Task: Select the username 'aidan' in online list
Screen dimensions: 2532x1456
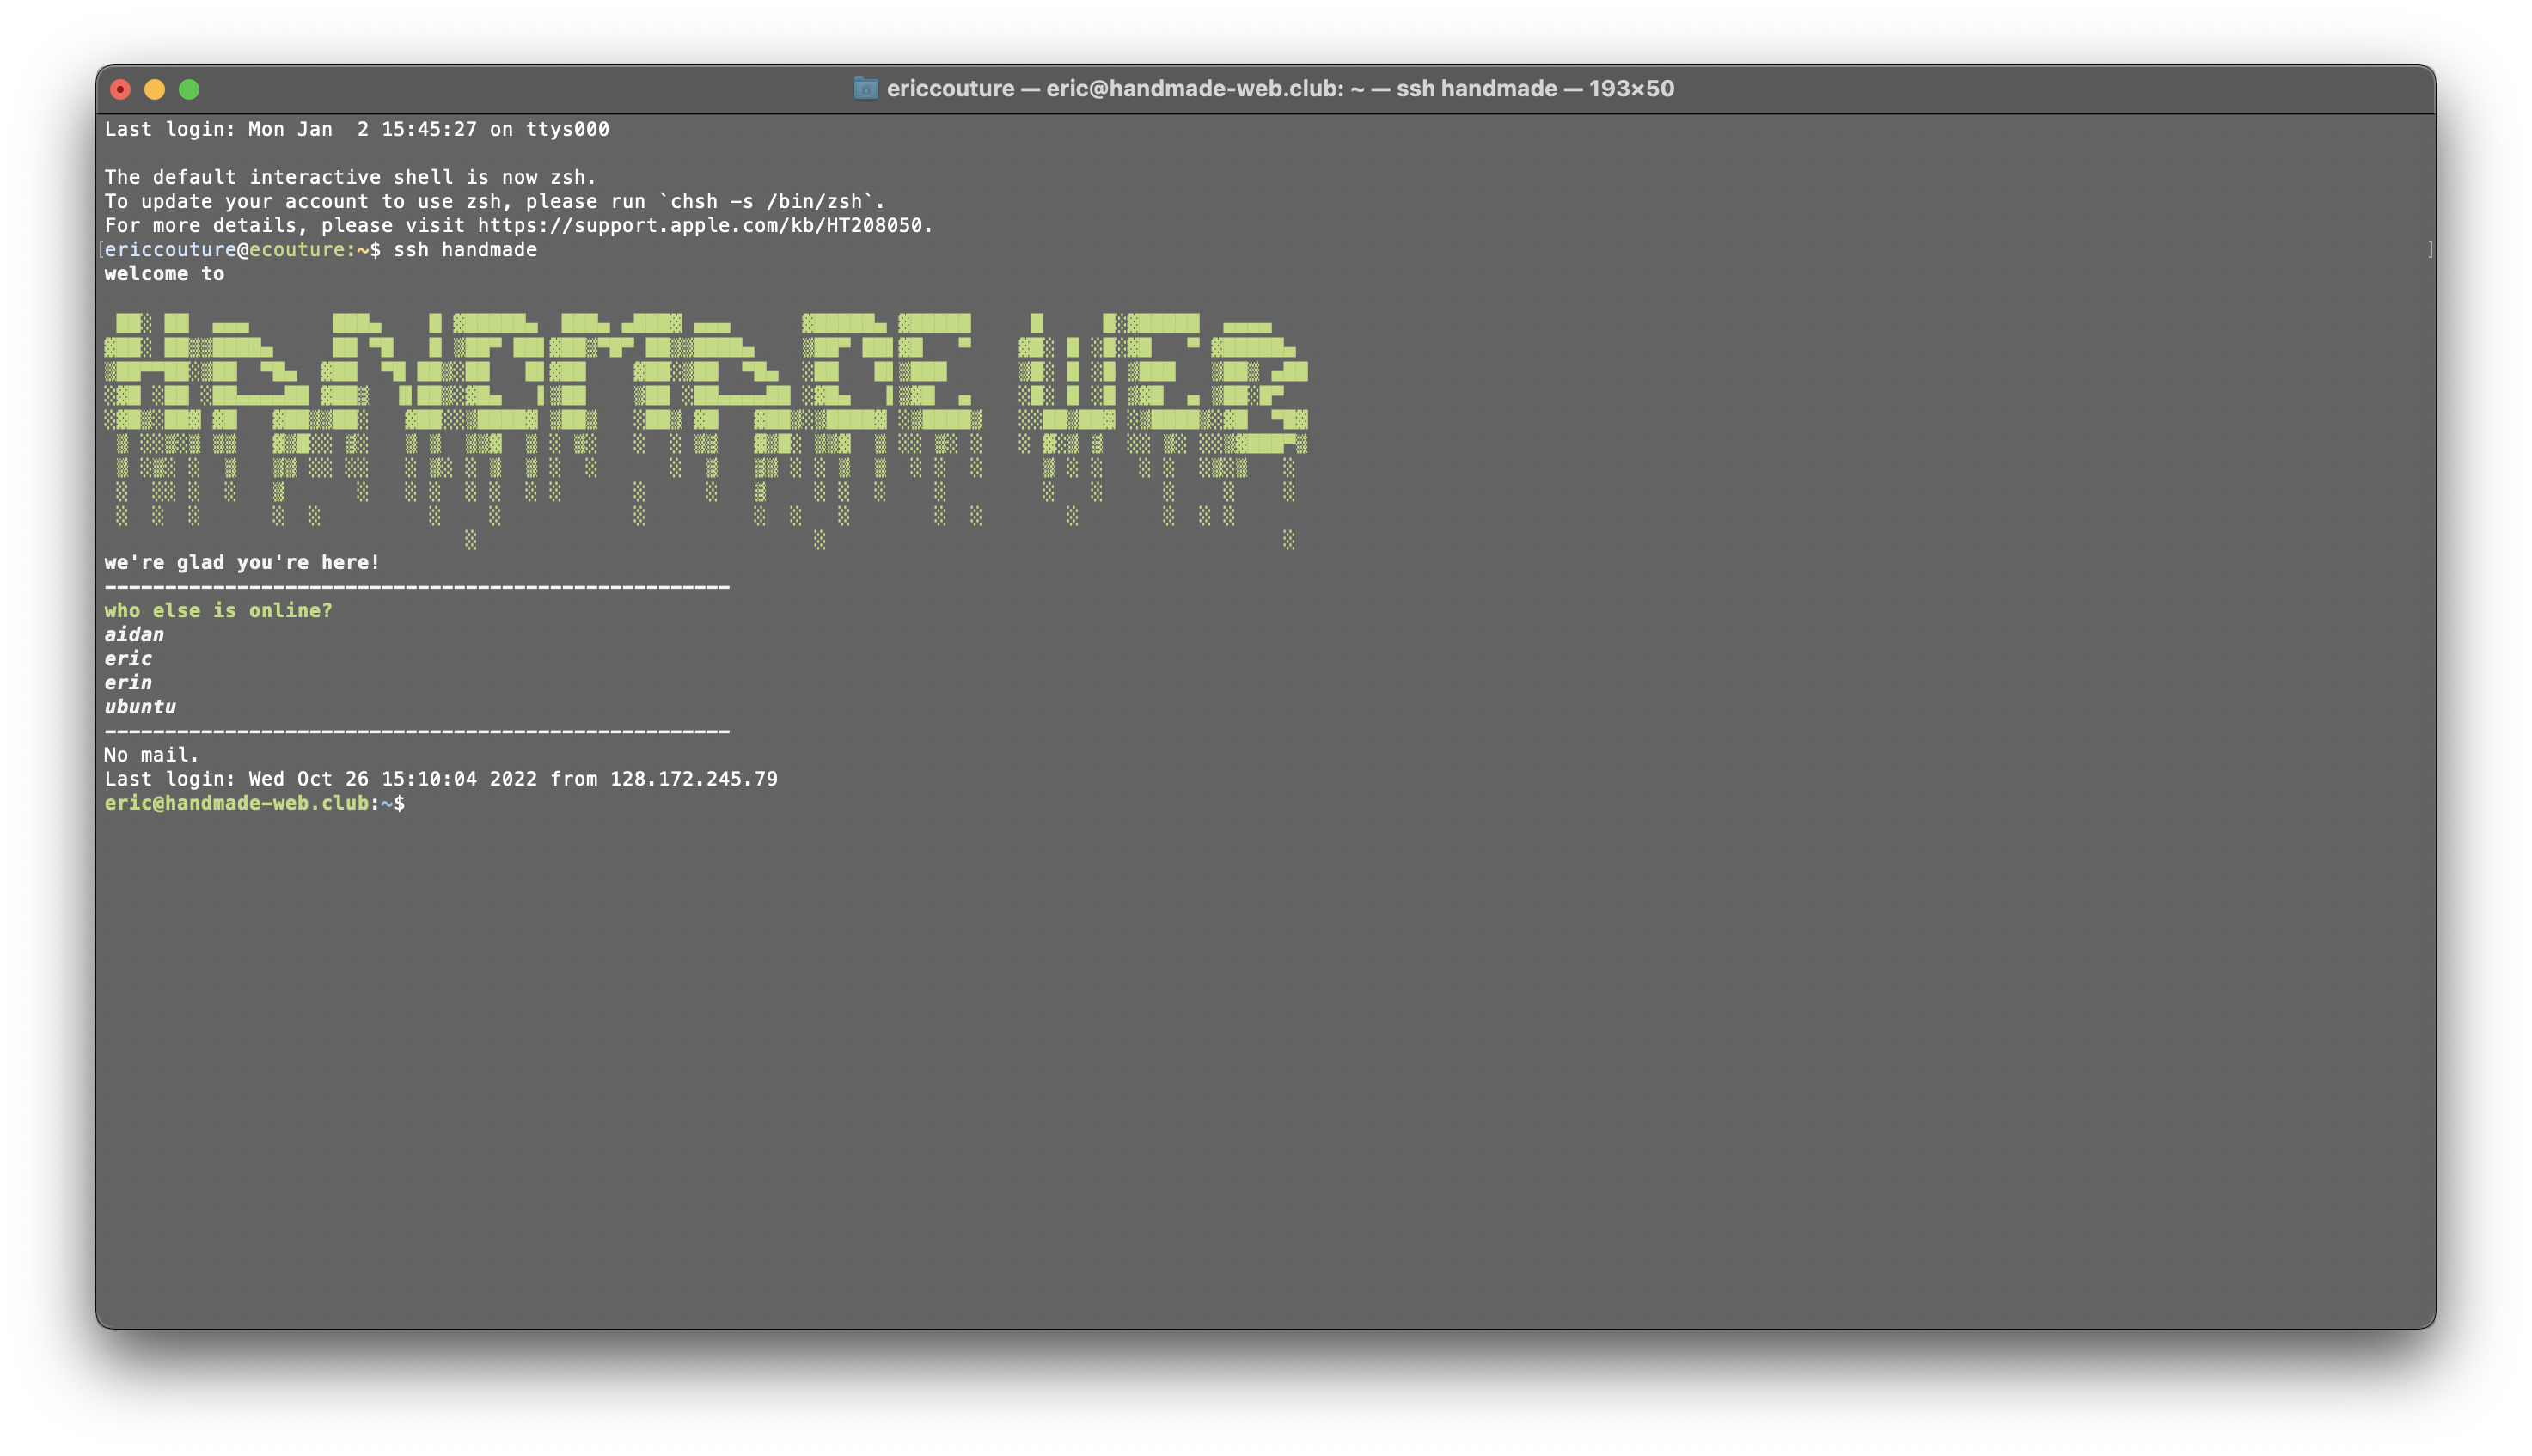Action: click(134, 634)
